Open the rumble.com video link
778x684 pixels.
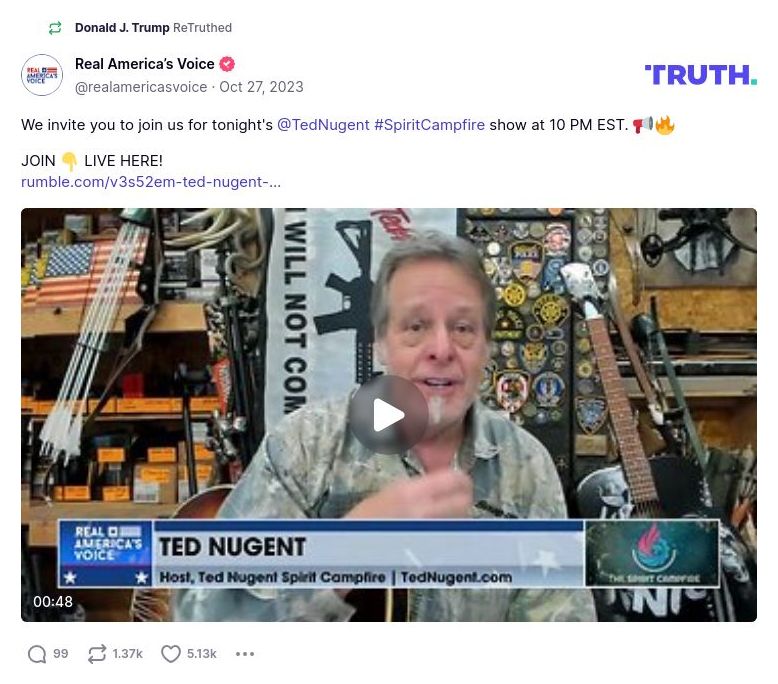coord(151,182)
